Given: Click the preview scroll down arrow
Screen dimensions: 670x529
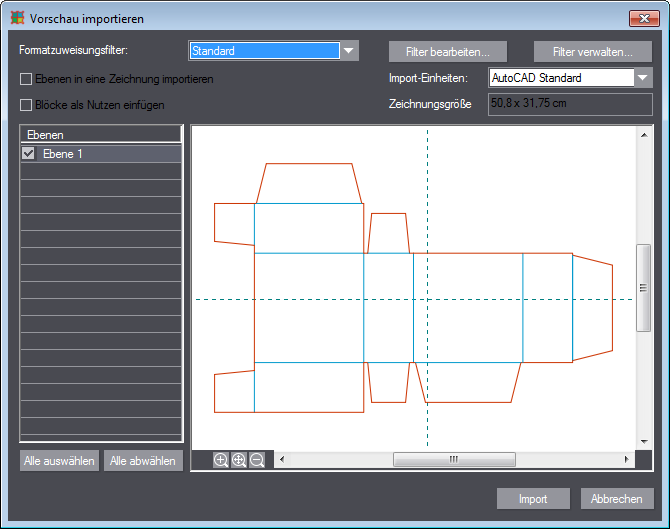Looking at the screenshot, I should click(644, 441).
